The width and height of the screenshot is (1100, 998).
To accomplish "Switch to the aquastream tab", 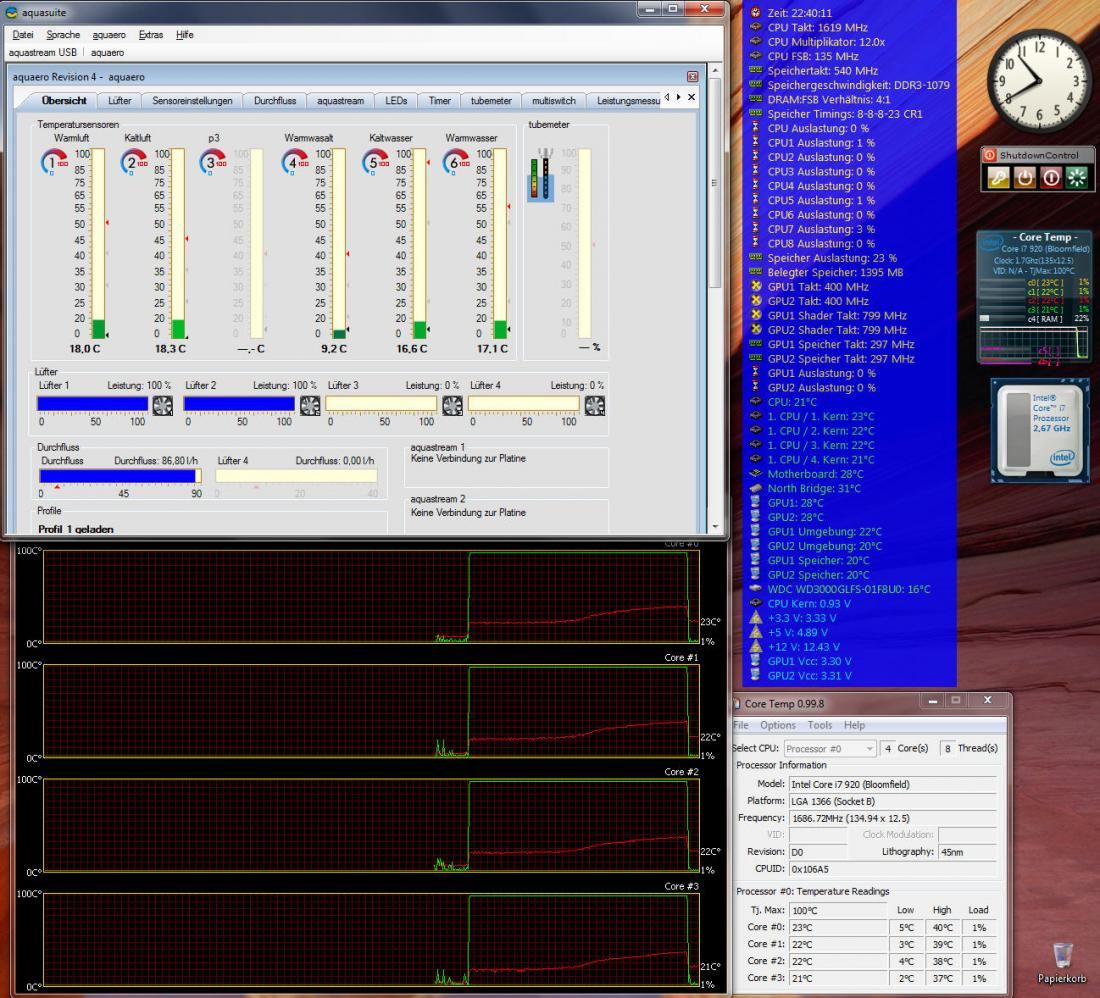I will click(x=340, y=100).
